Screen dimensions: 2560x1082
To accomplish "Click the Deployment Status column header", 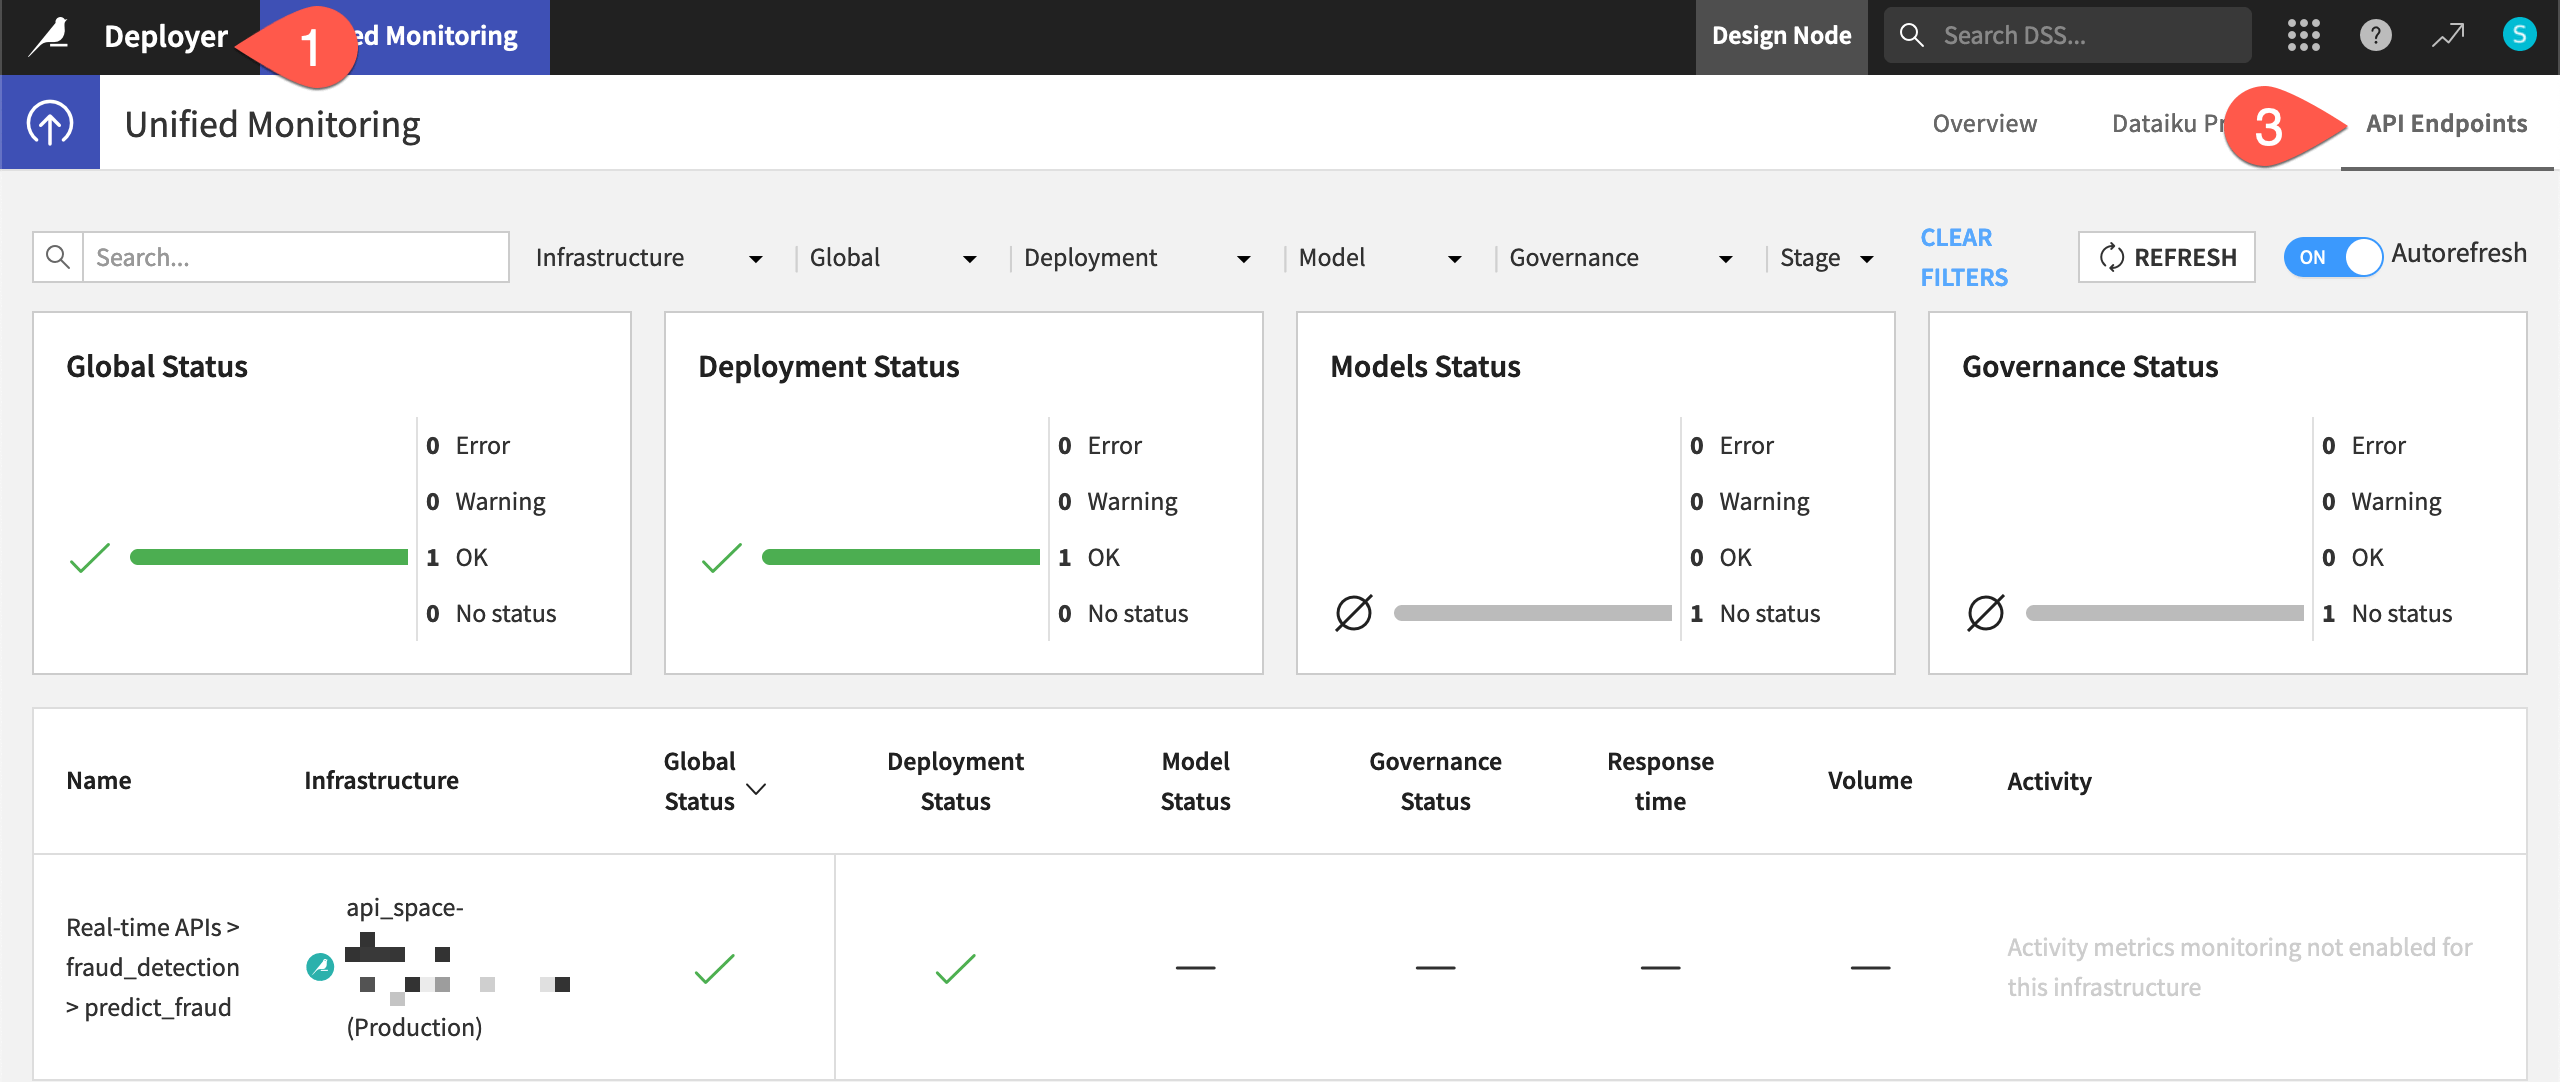I will (x=955, y=781).
